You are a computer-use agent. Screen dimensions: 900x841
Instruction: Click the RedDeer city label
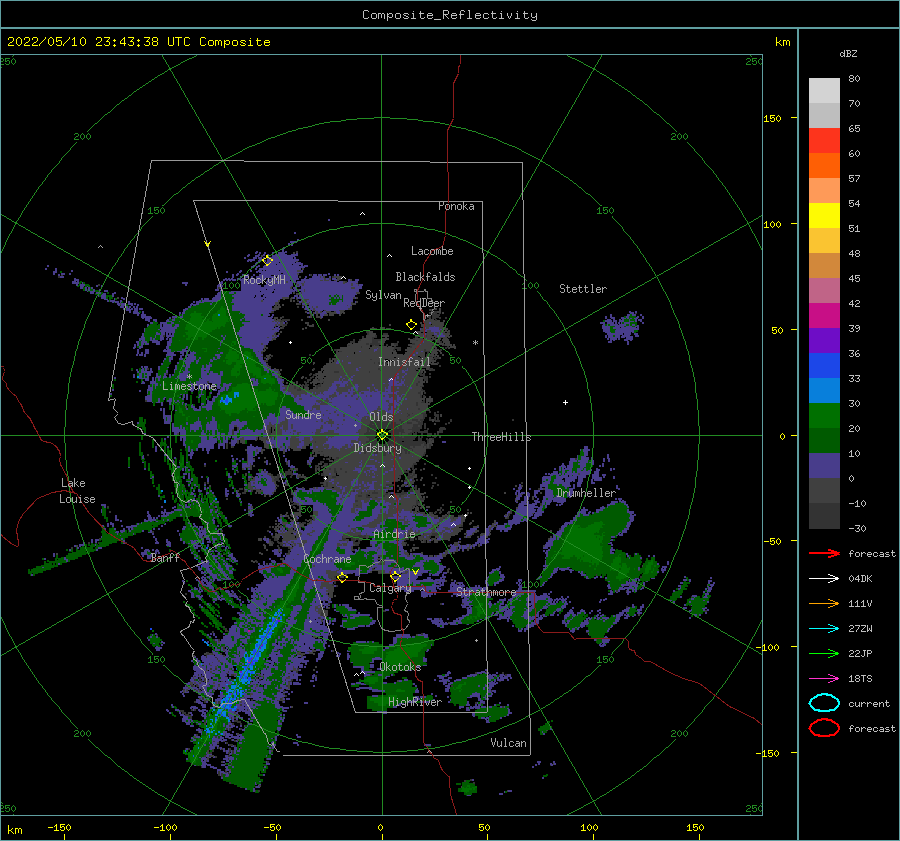coord(424,303)
